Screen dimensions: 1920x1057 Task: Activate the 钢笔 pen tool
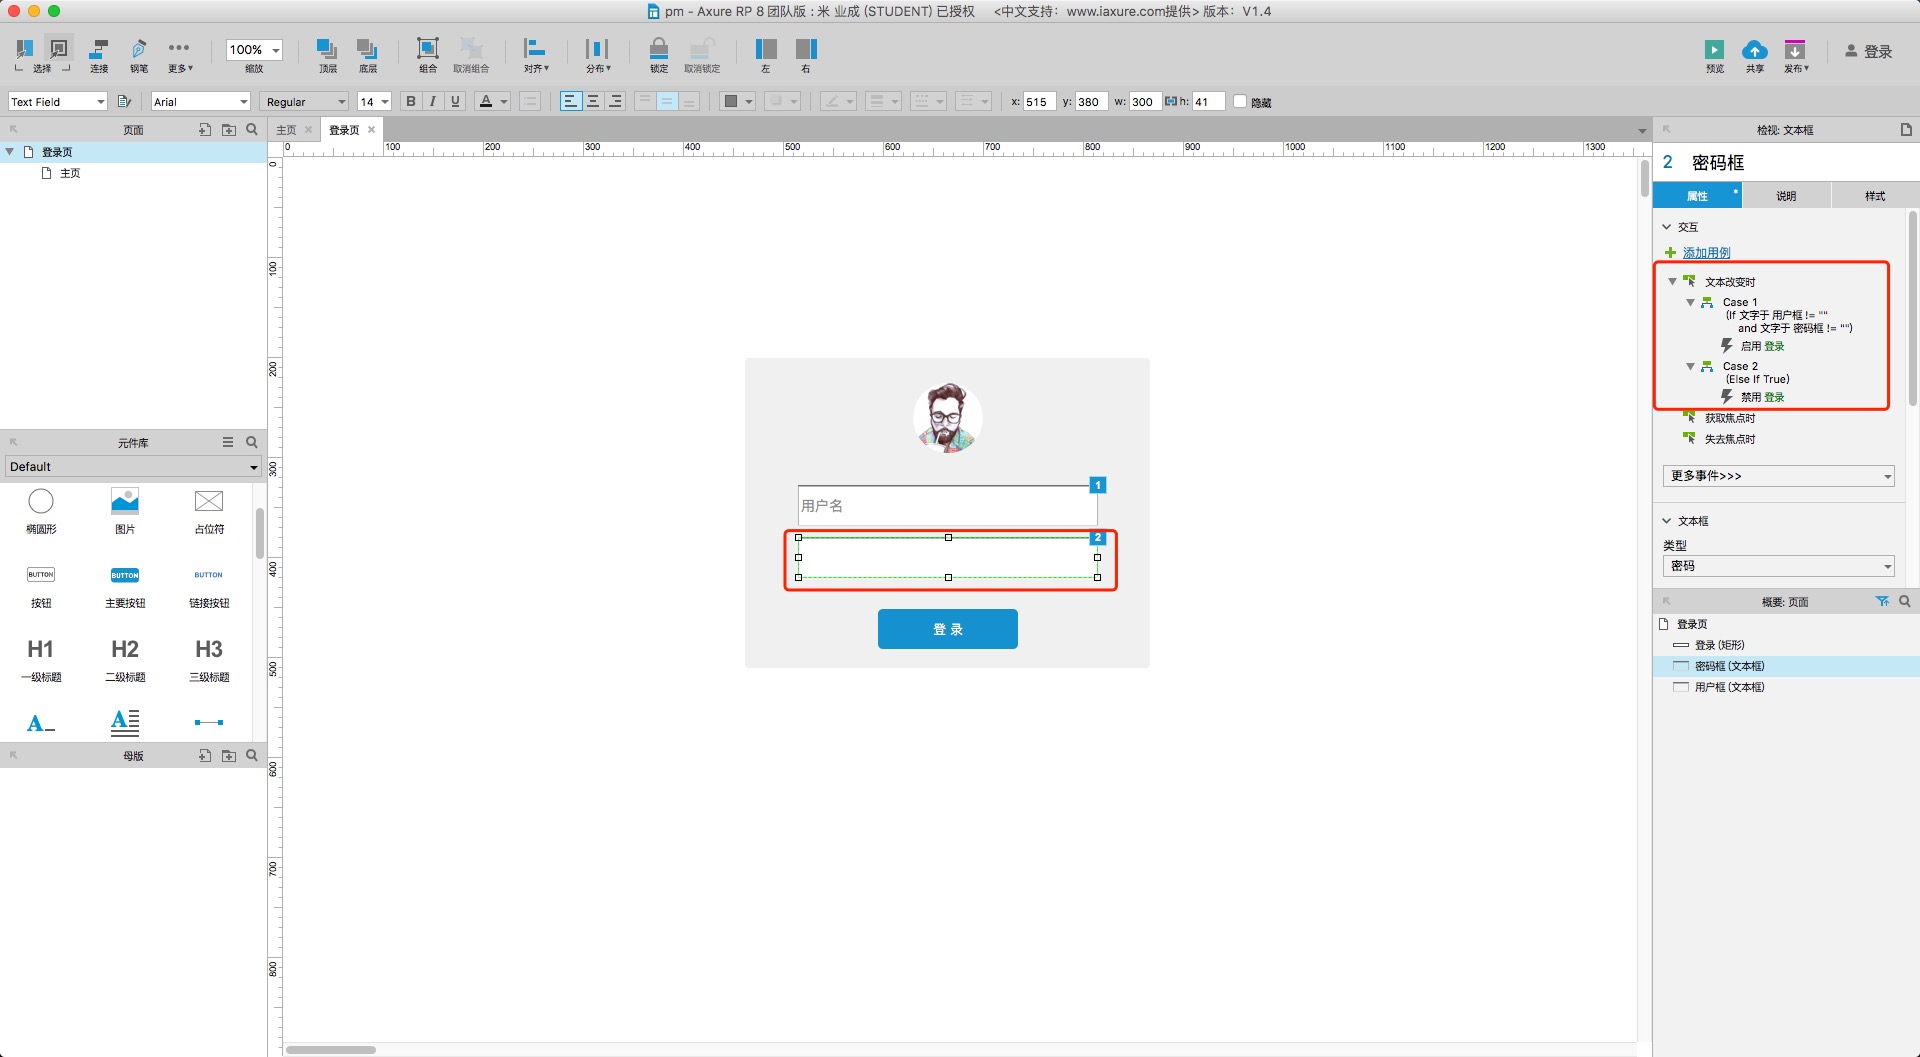coord(139,54)
